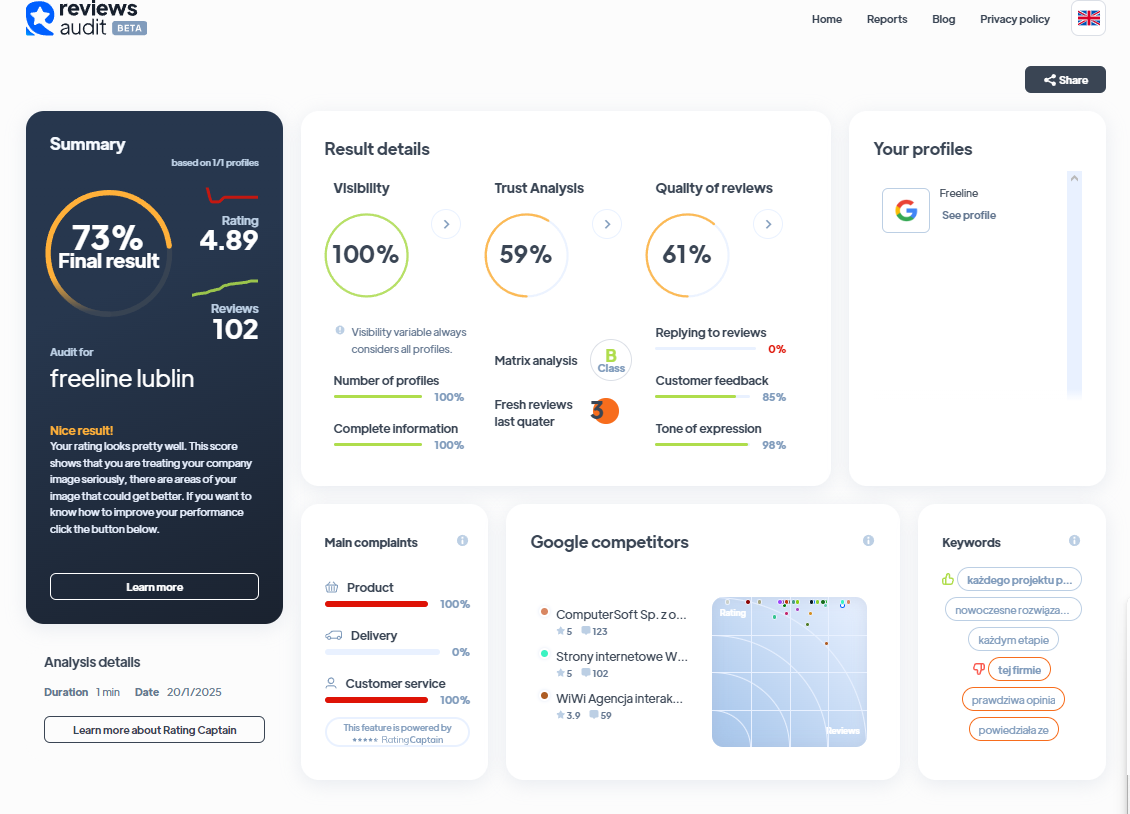The width and height of the screenshot is (1130, 814).
Task: Open Strony internetowe W... competitor
Action: point(621,656)
